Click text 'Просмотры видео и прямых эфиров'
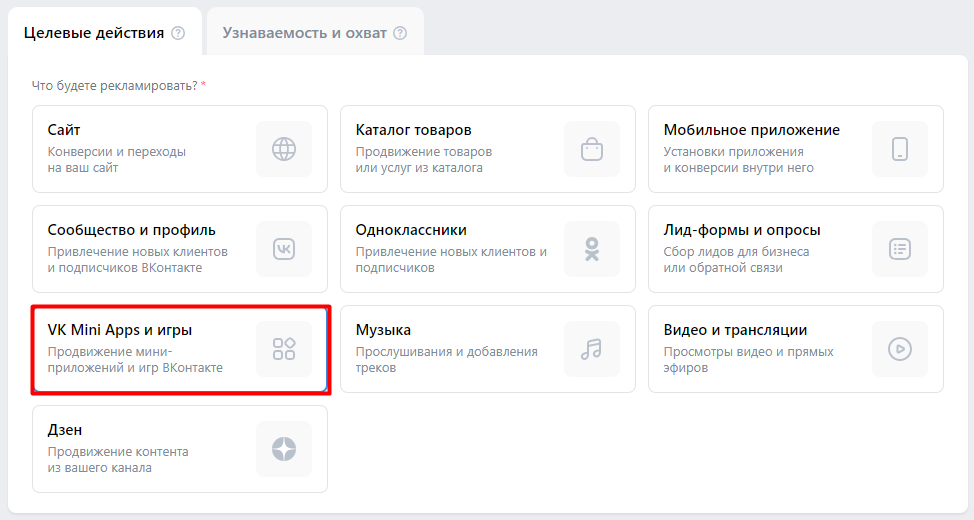The width and height of the screenshot is (974, 520). point(749,360)
